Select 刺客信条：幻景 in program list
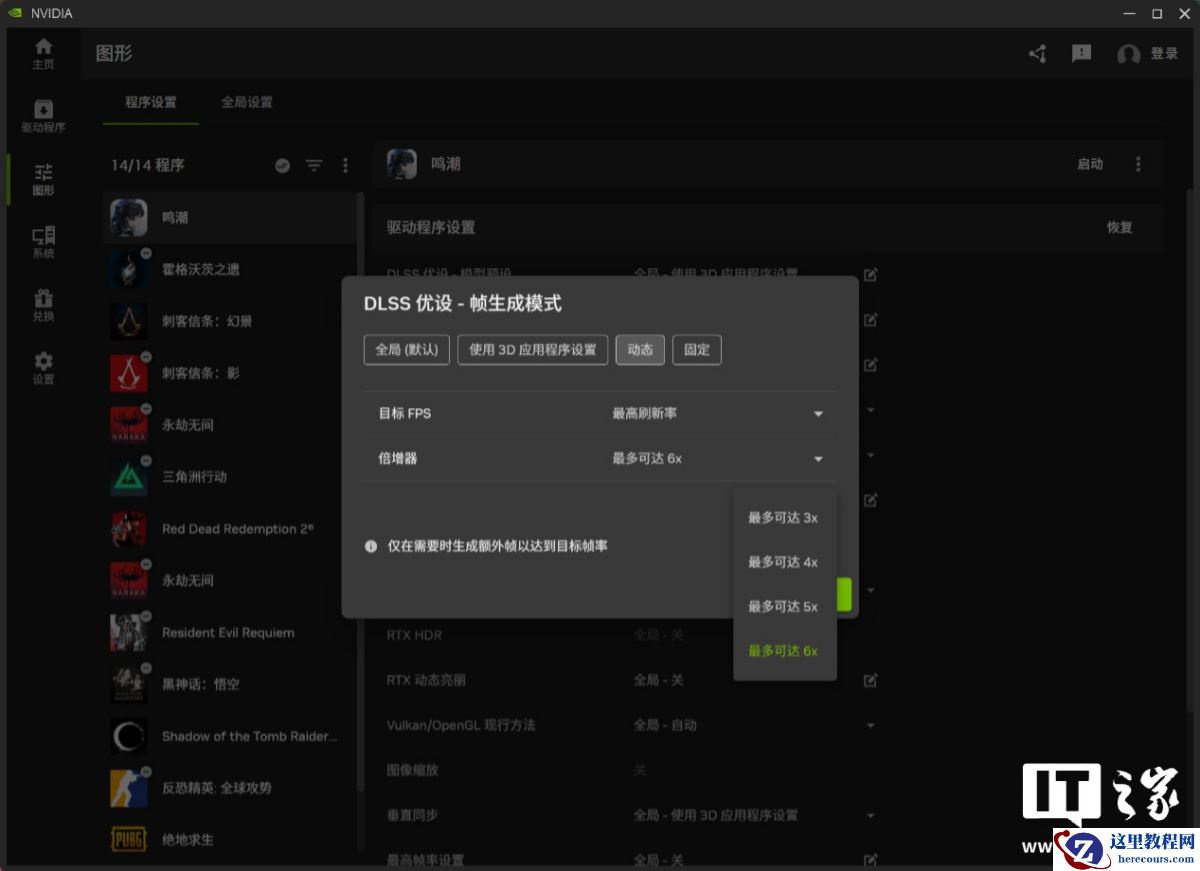 (230, 321)
